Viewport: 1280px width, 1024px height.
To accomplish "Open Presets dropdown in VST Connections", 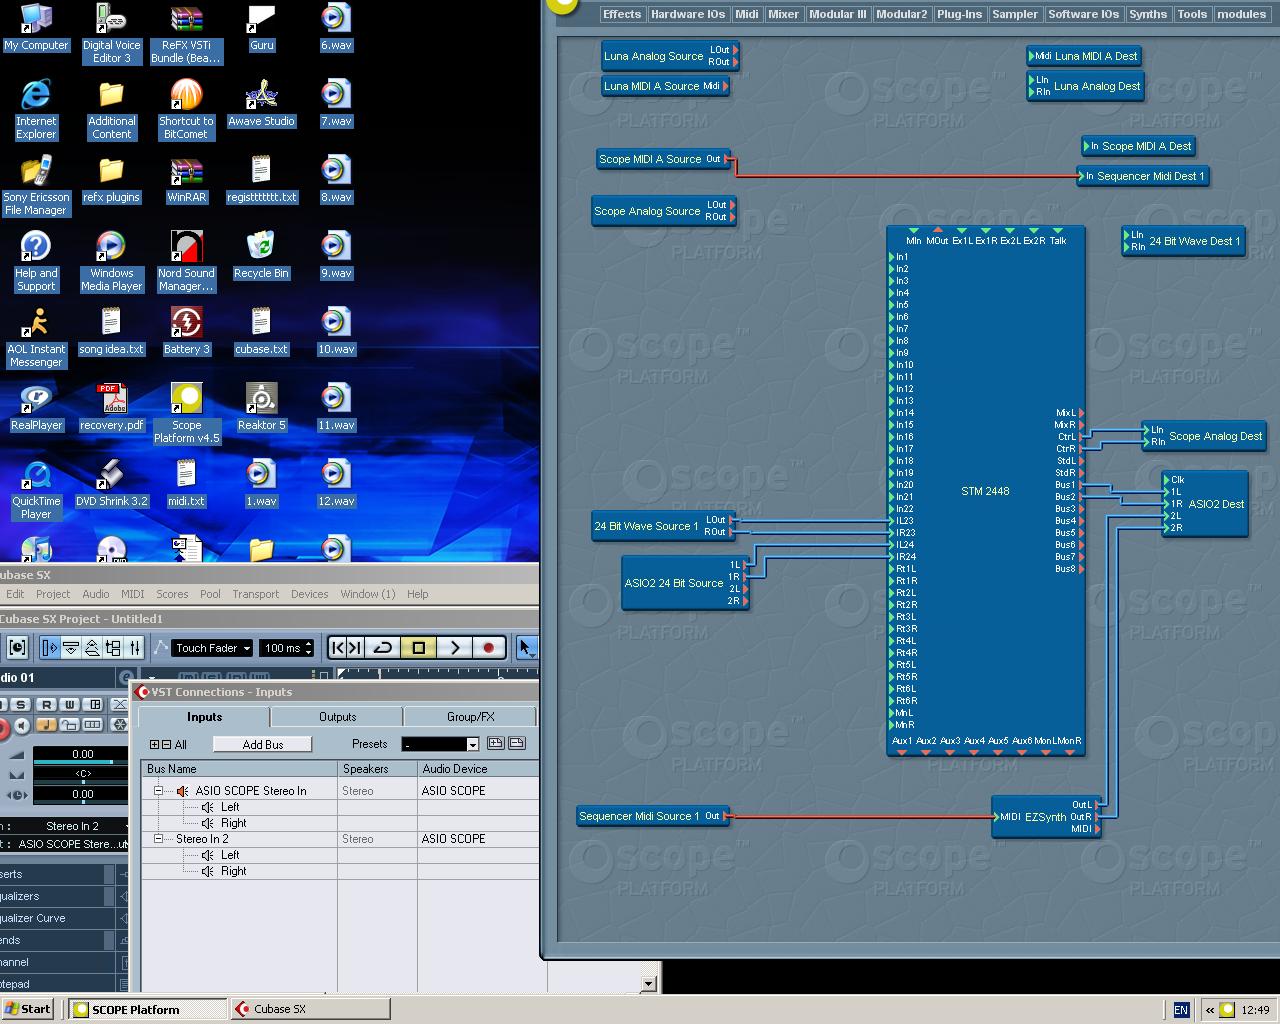I will pos(441,744).
